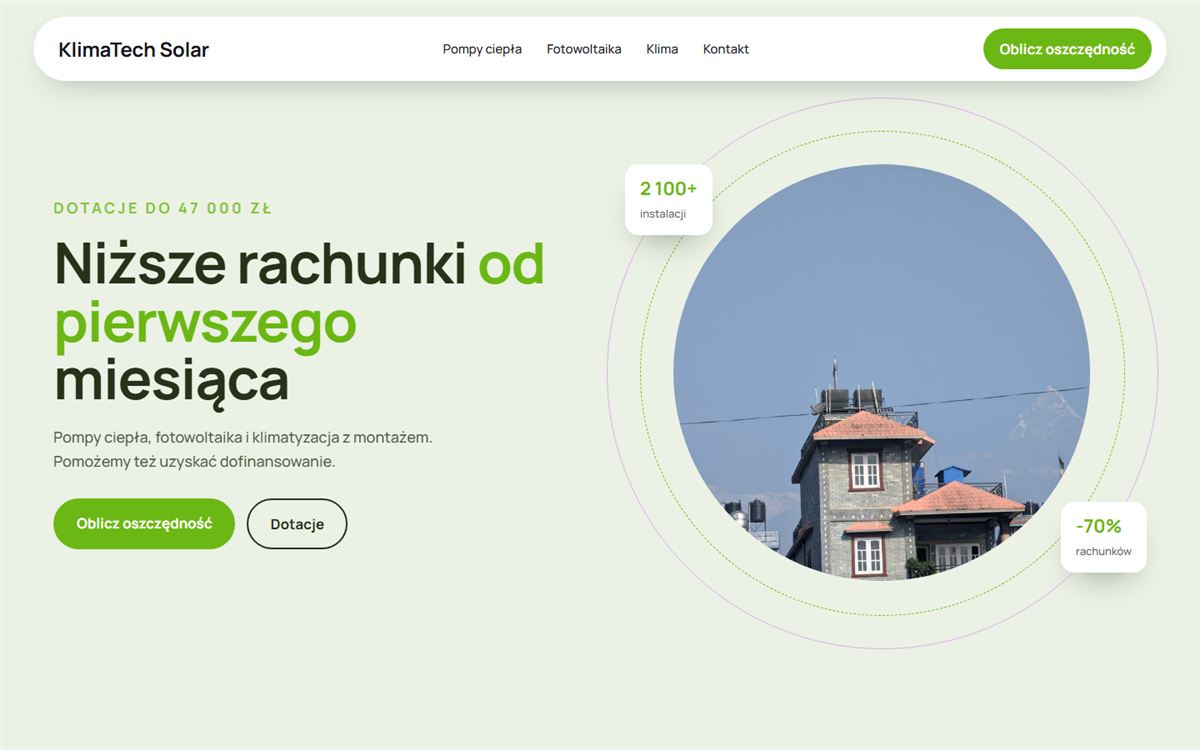
Task: Click the KlimaTech Solar logo
Action: [x=134, y=49]
